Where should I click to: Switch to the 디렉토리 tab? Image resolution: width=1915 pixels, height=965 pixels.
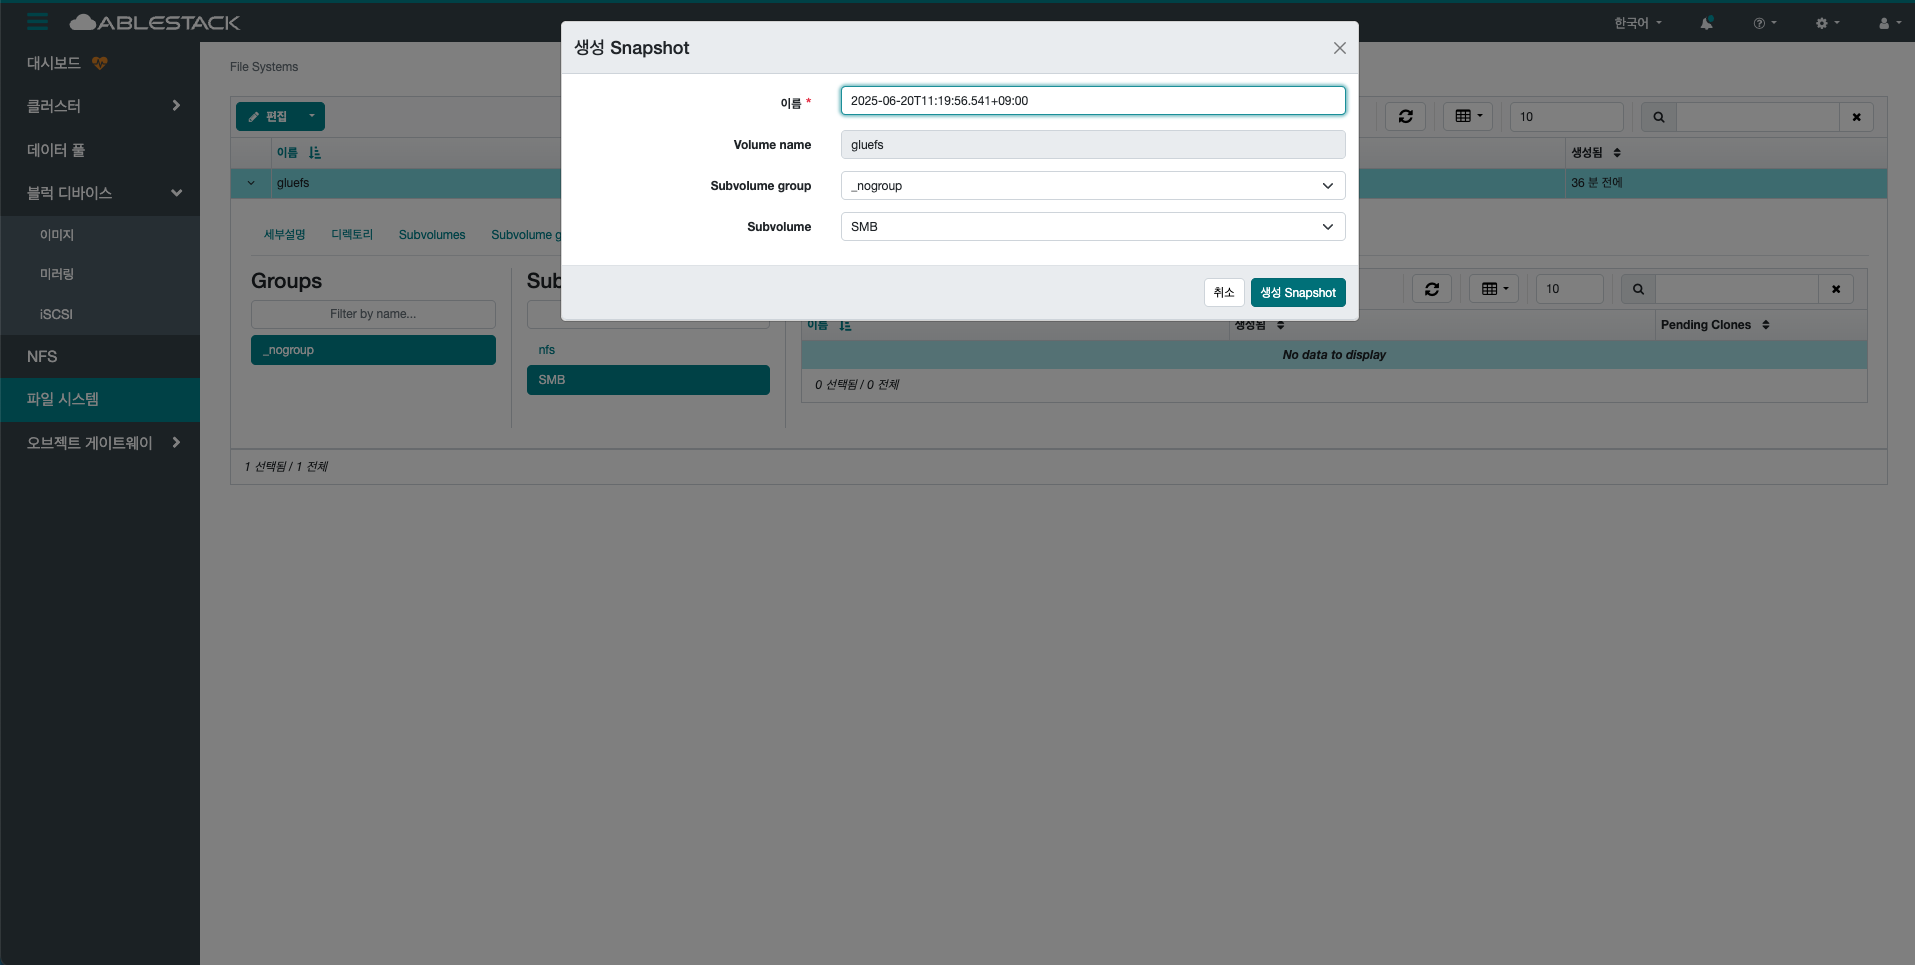click(x=352, y=235)
